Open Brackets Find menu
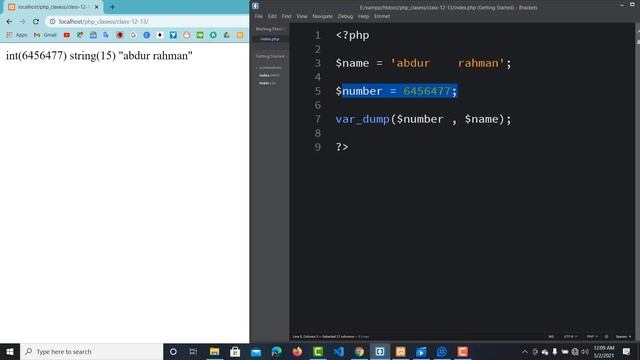 [287, 16]
